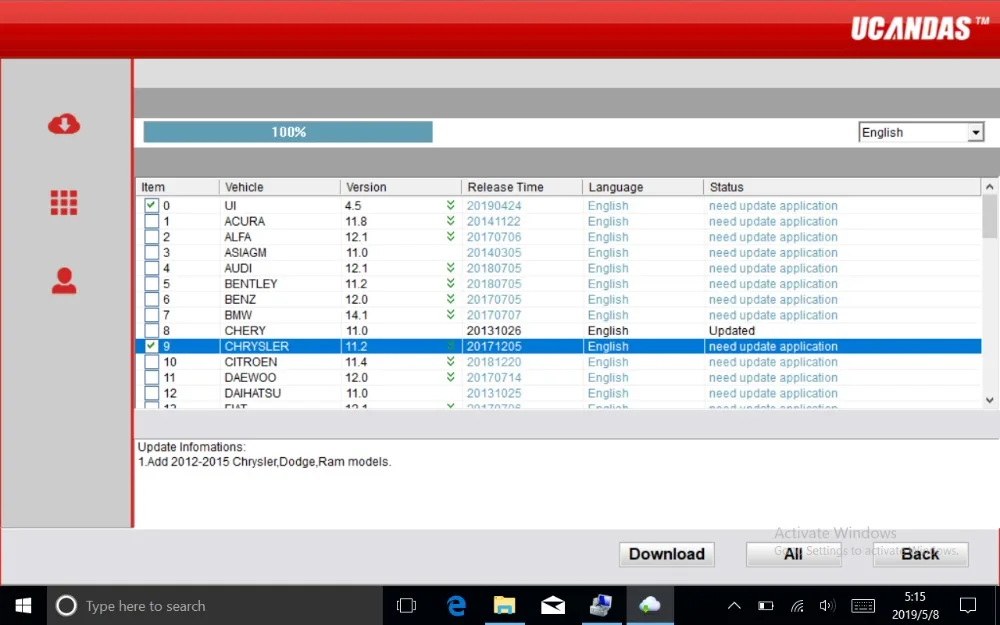
Task: Check the ASIAGM row checkbox
Action: point(151,253)
